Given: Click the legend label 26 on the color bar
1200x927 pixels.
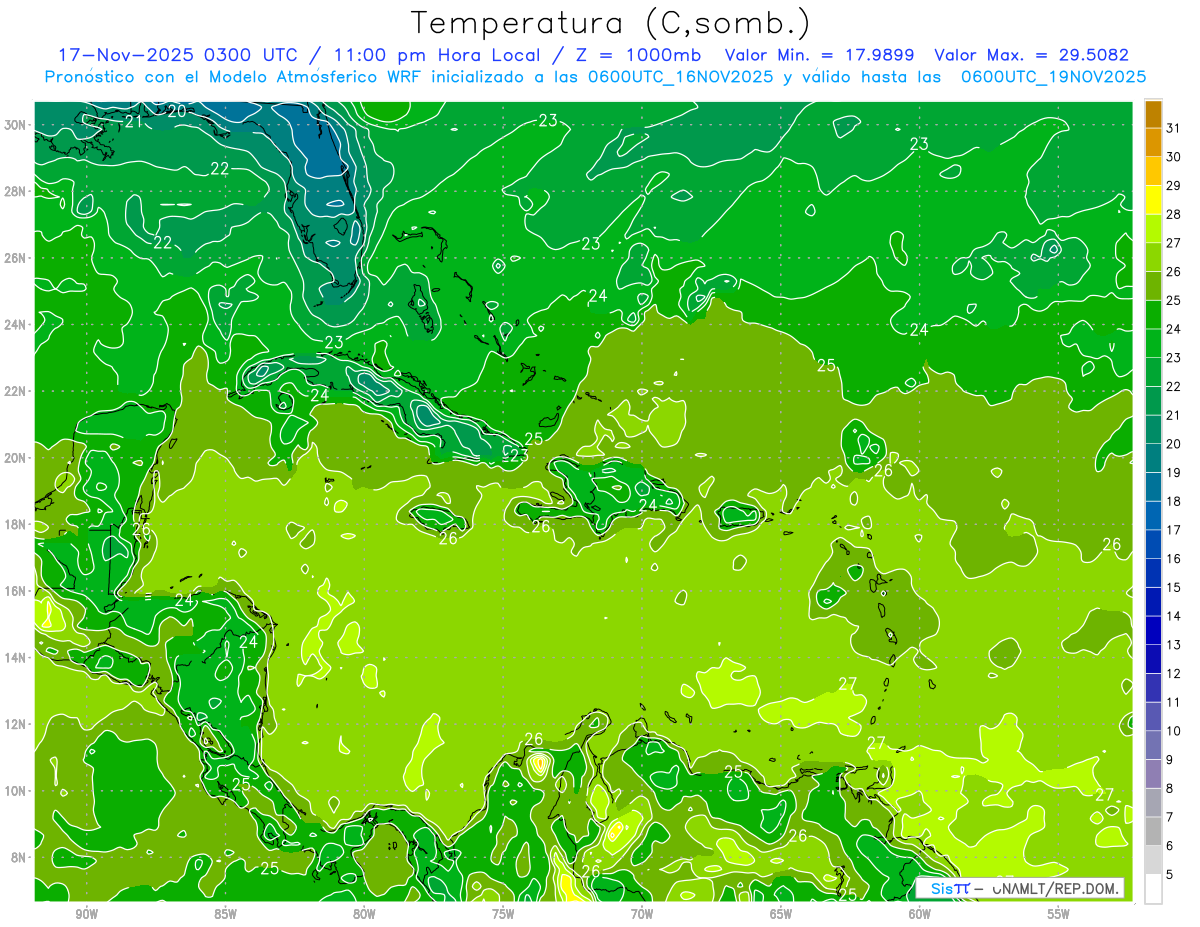Looking at the screenshot, I should [x=1174, y=271].
